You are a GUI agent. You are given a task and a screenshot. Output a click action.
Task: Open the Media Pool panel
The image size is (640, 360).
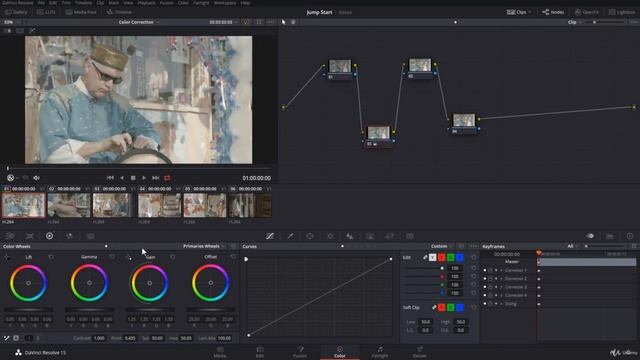coord(81,12)
